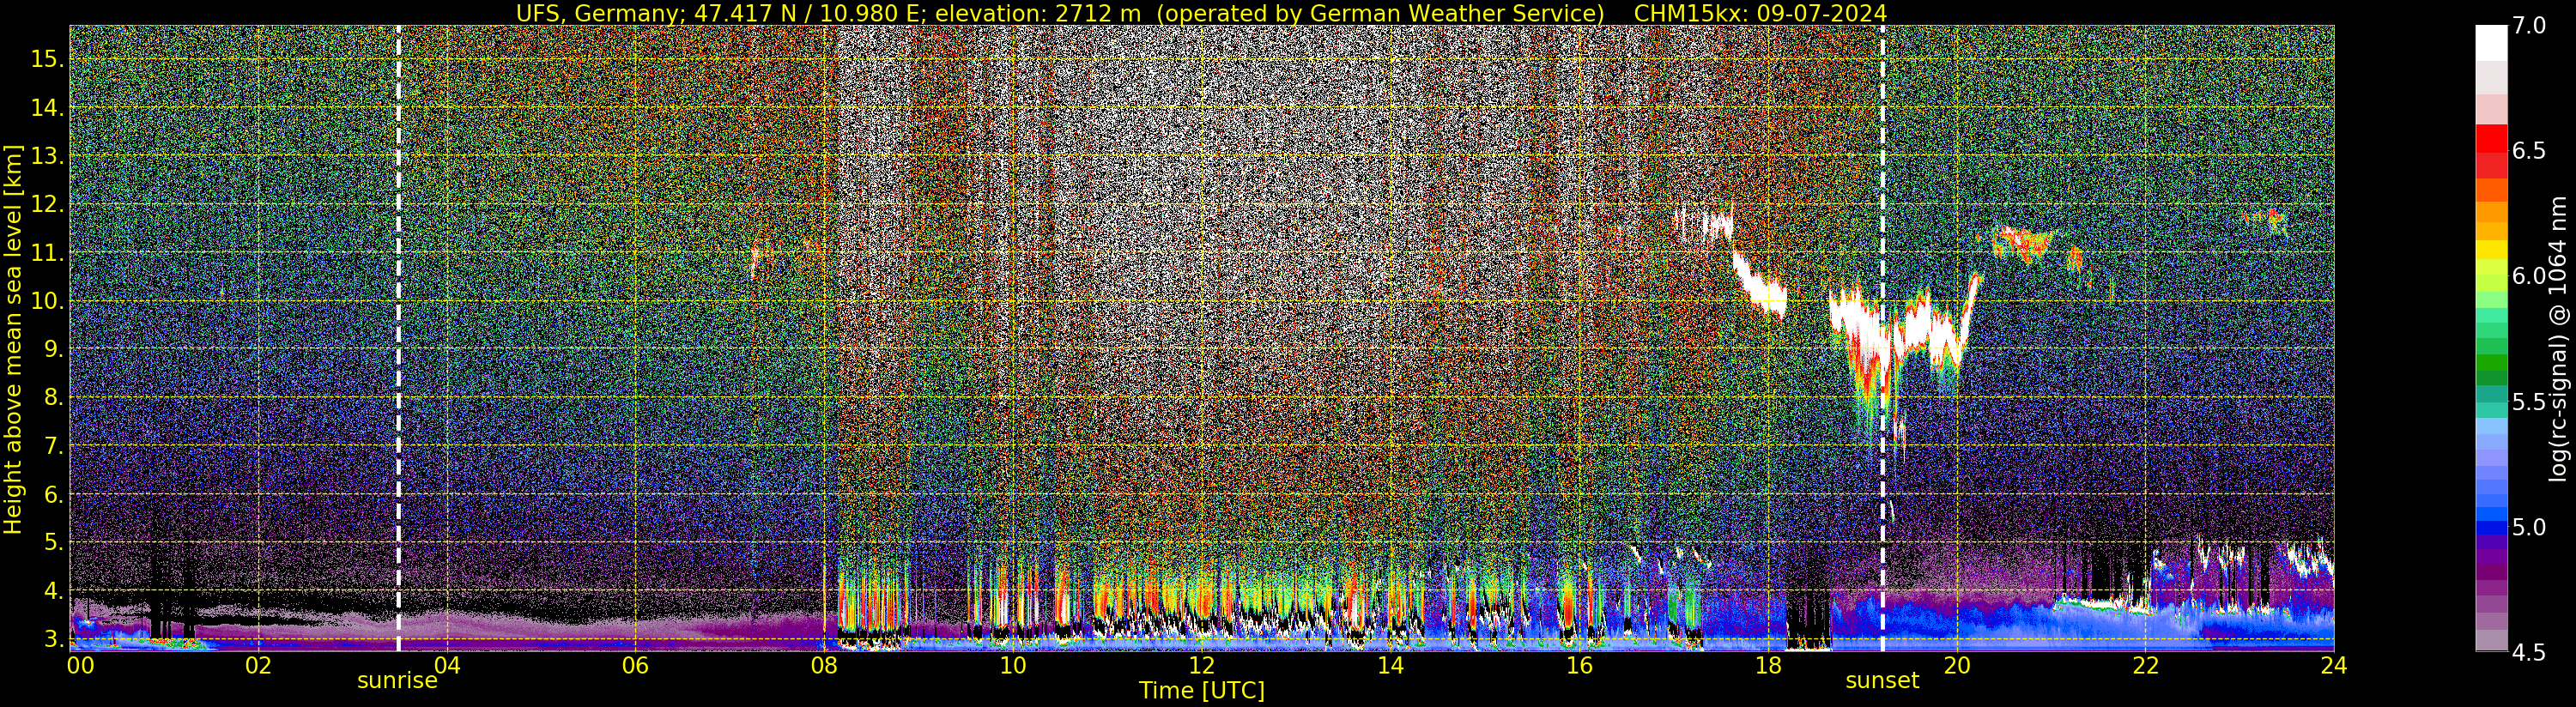
Task: Select the "02" time axis tick label
Action: pyautogui.click(x=258, y=665)
